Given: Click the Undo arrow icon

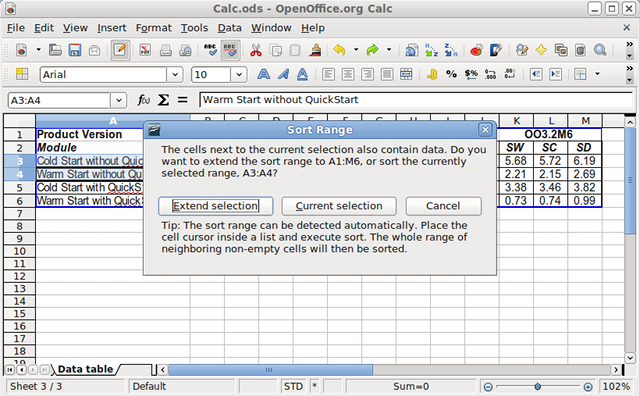Looking at the screenshot, I should click(339, 50).
